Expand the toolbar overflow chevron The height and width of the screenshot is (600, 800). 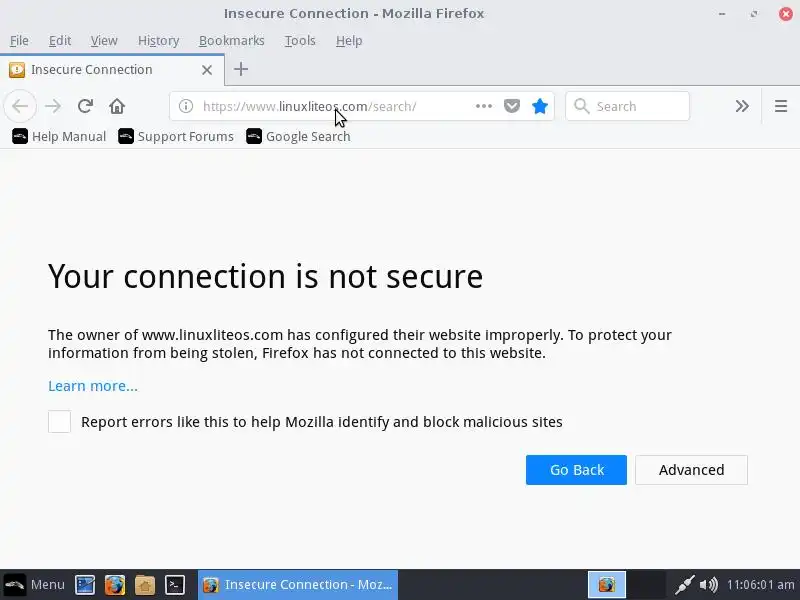tap(742, 106)
